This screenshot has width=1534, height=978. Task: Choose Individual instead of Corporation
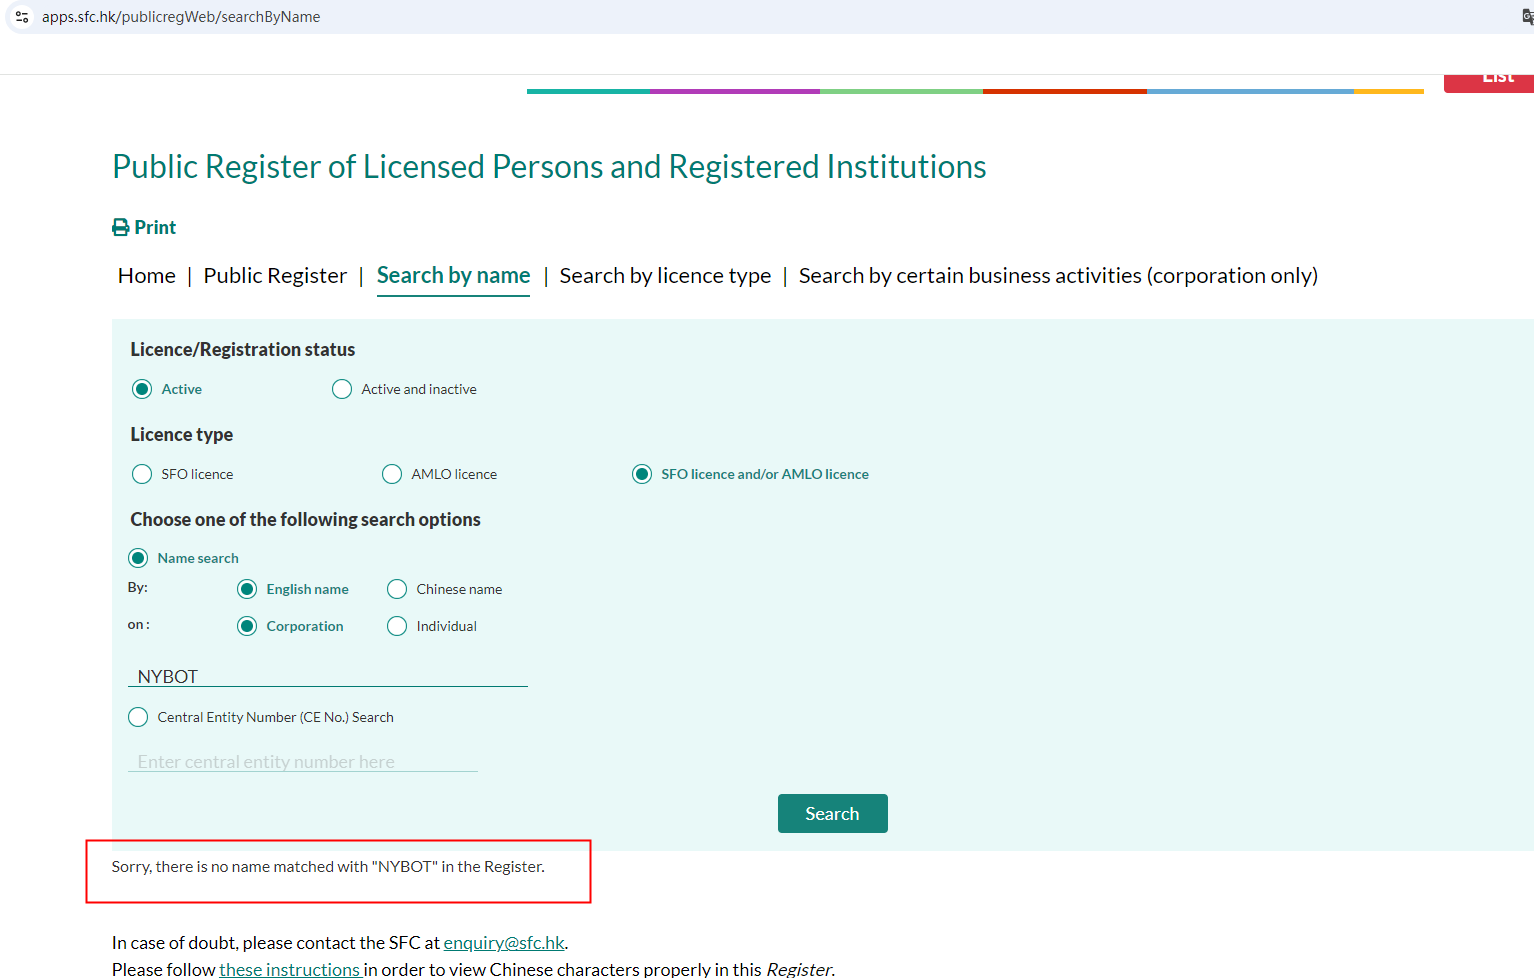pyautogui.click(x=397, y=626)
